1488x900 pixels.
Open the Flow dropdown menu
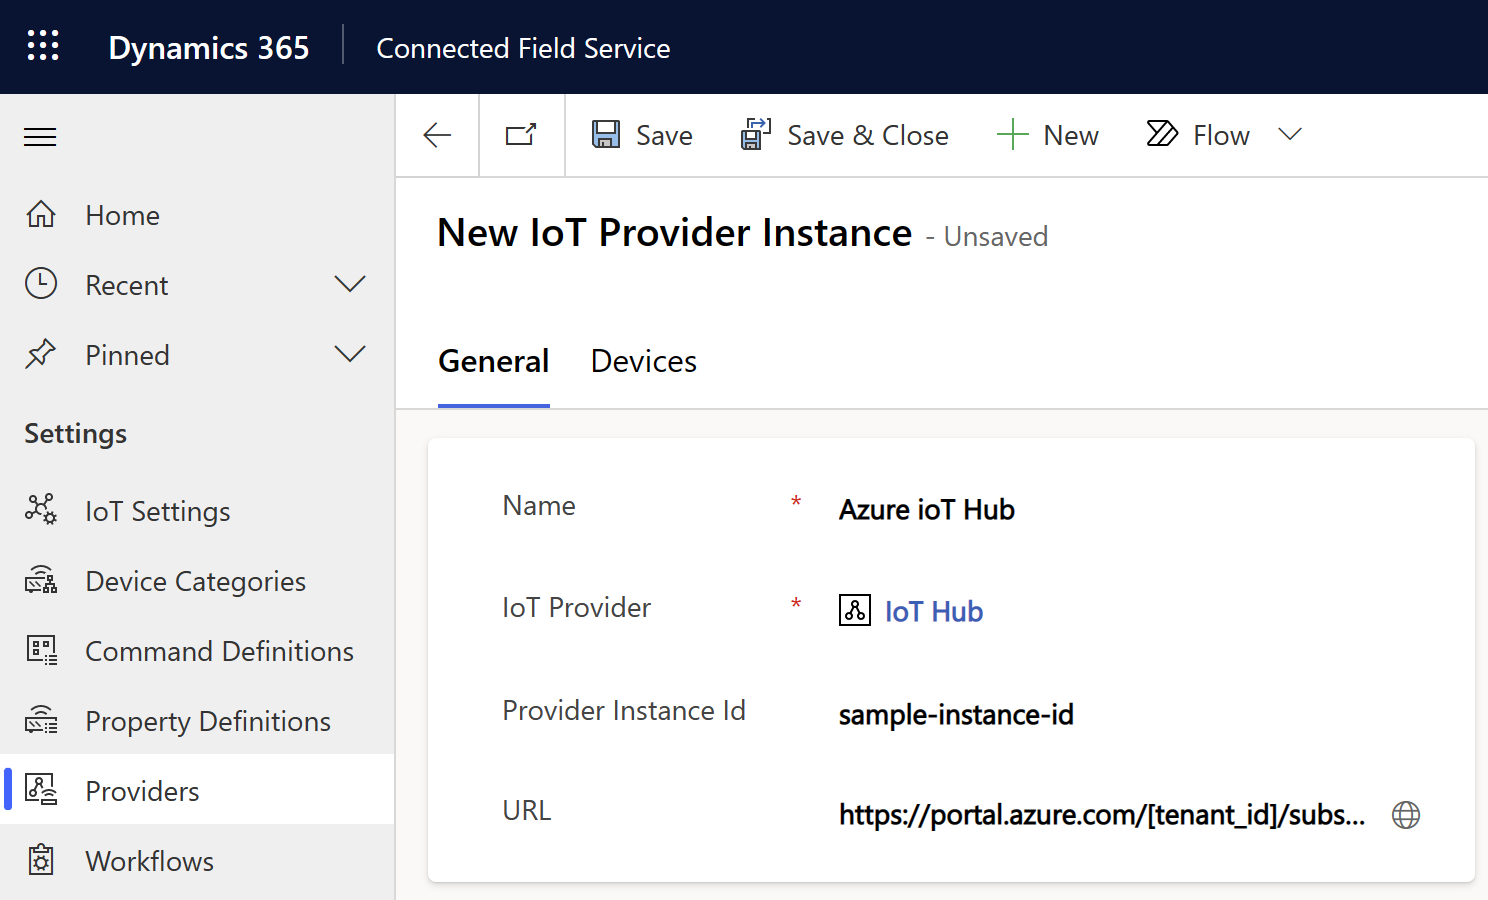click(x=1290, y=134)
